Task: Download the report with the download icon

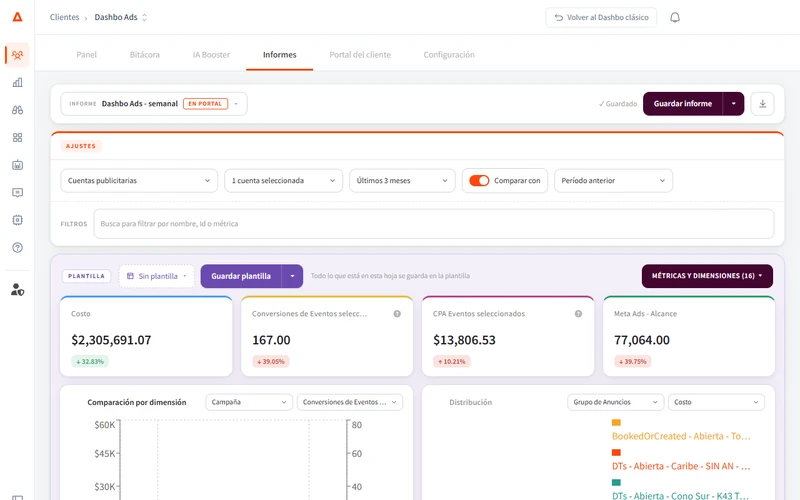Action: 762,104
